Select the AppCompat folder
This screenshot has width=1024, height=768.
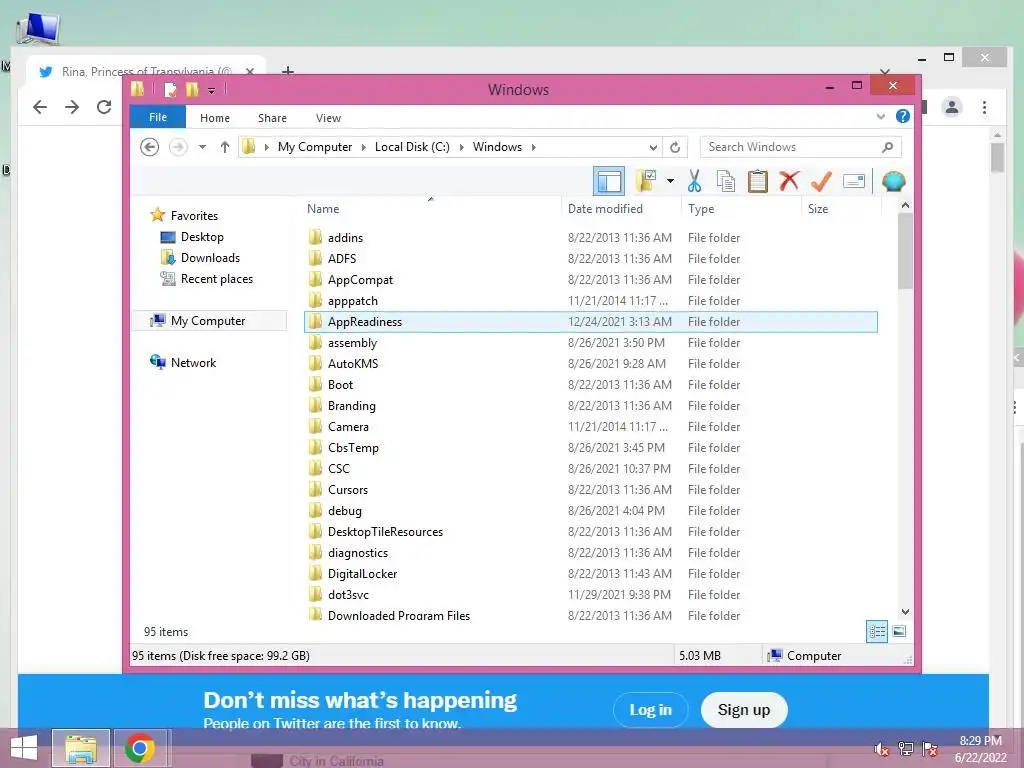pyautogui.click(x=590, y=280)
